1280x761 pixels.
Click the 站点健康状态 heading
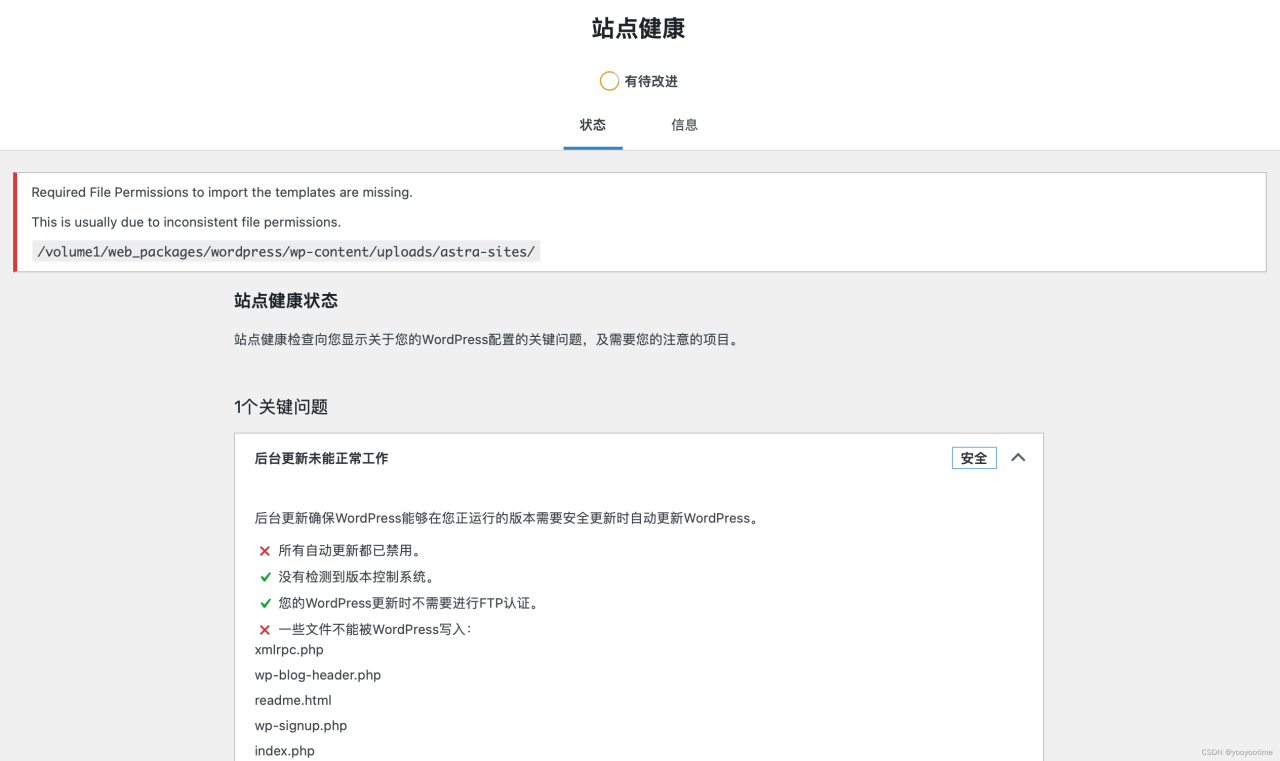coord(284,300)
